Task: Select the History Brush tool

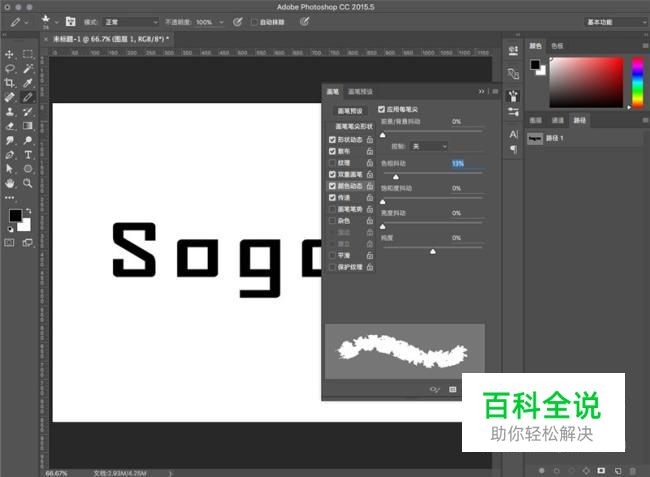Action: tap(28, 111)
